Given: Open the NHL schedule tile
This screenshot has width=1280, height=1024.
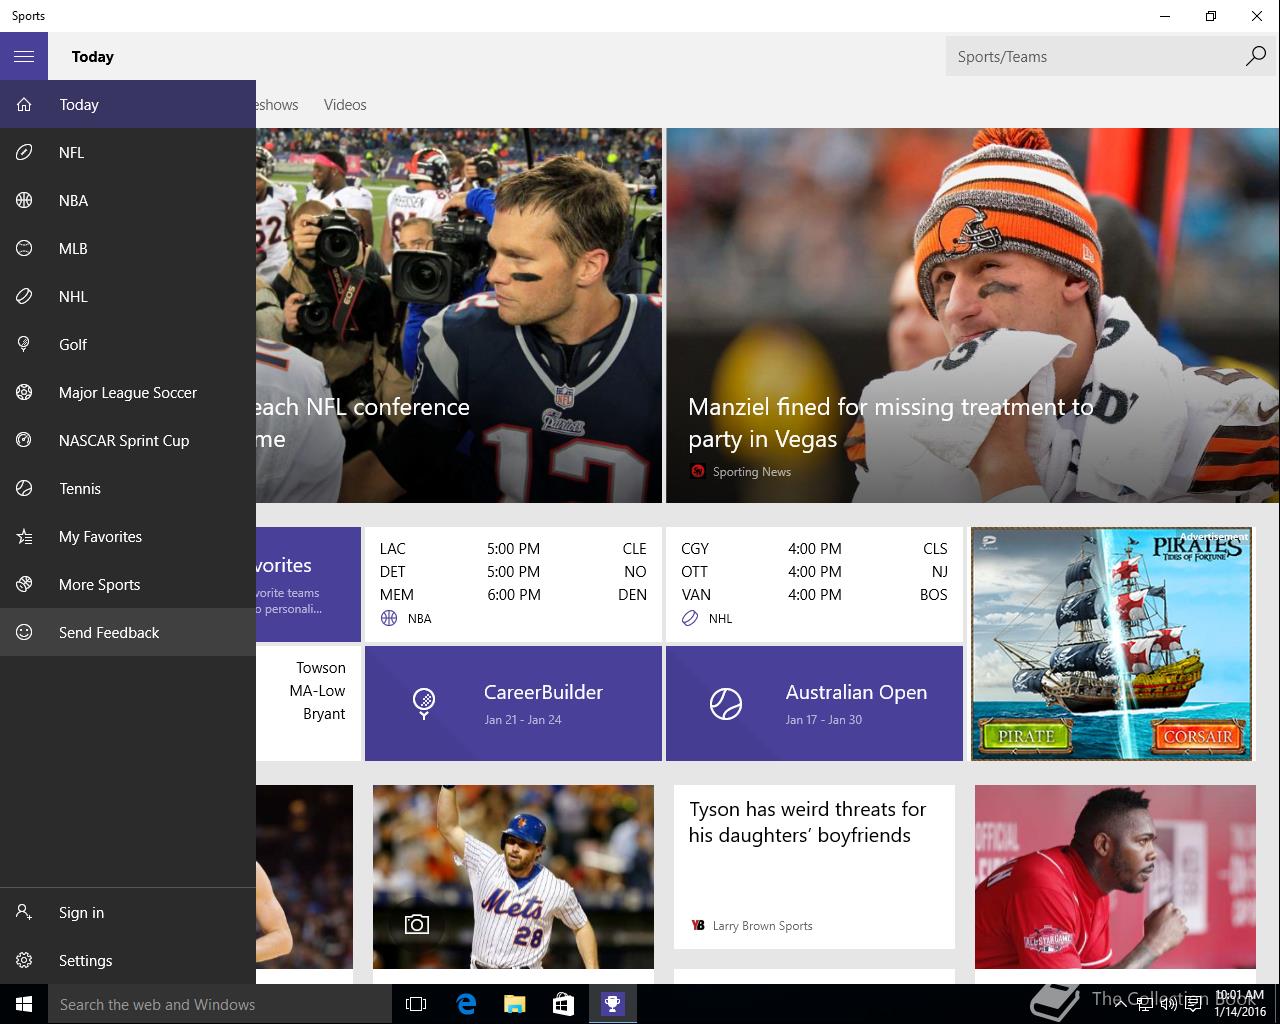Looking at the screenshot, I should coord(814,584).
